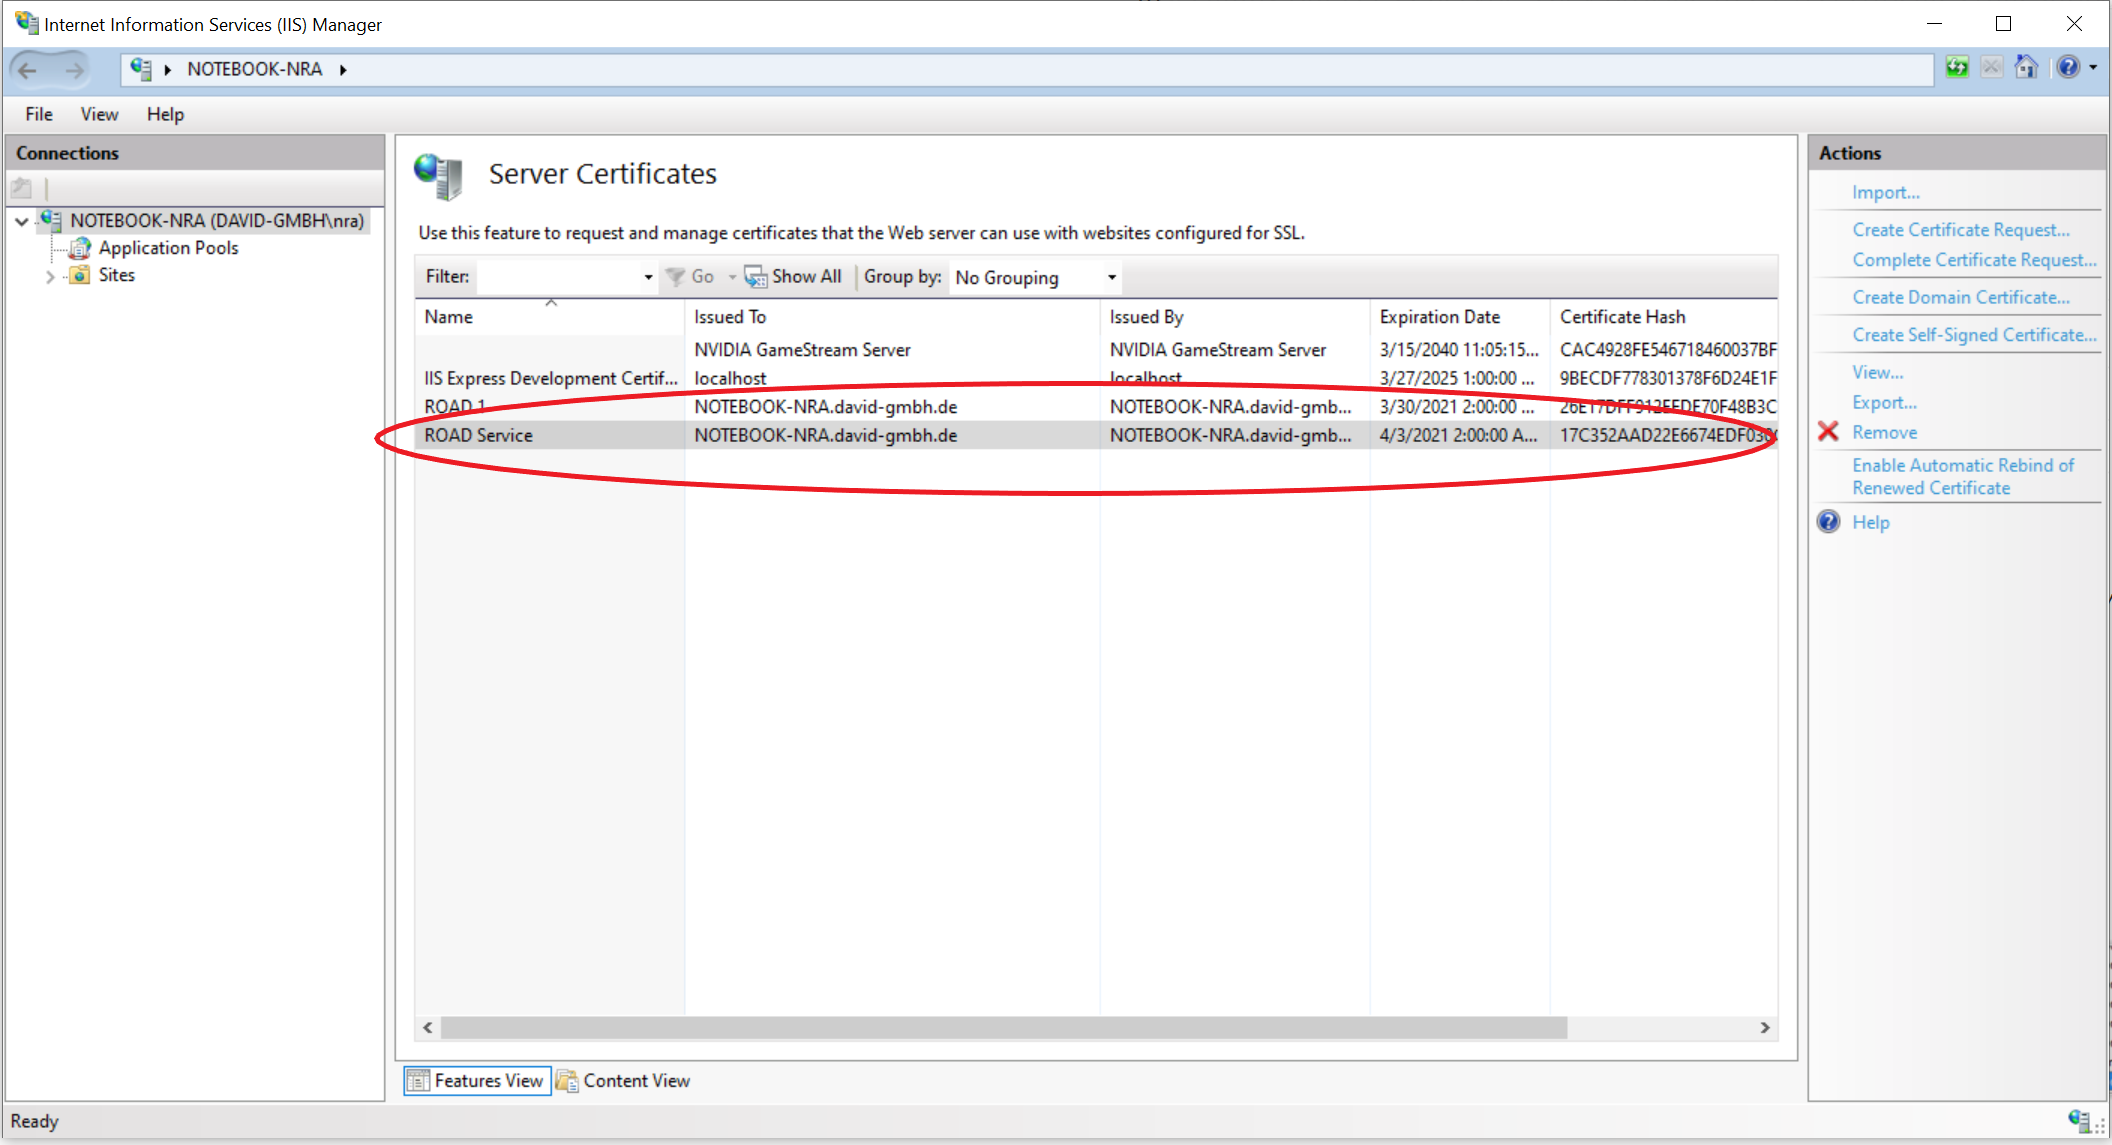
Task: Collapse the NOTEBOOK-NRA server node
Action: click(22, 221)
